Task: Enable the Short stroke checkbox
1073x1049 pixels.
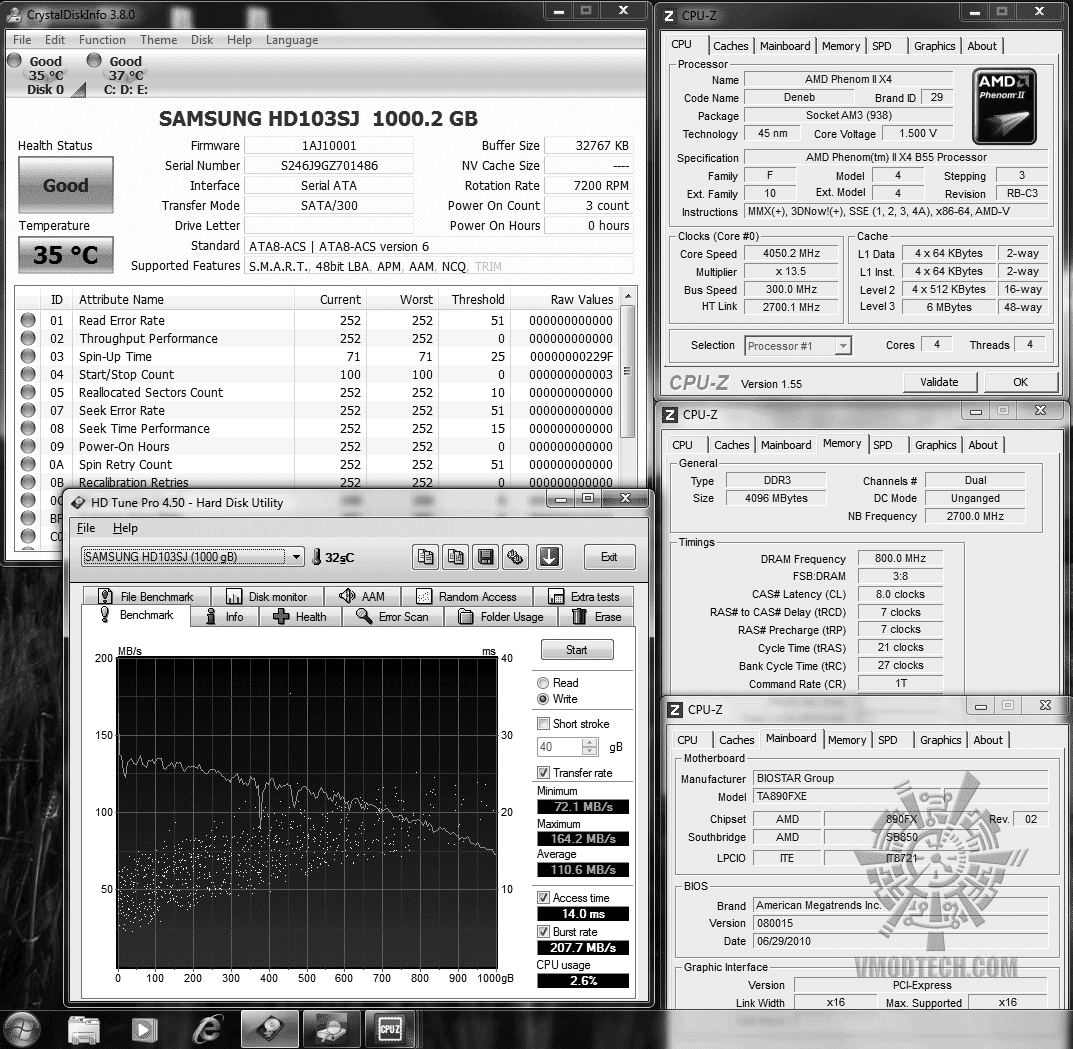Action: [x=543, y=723]
